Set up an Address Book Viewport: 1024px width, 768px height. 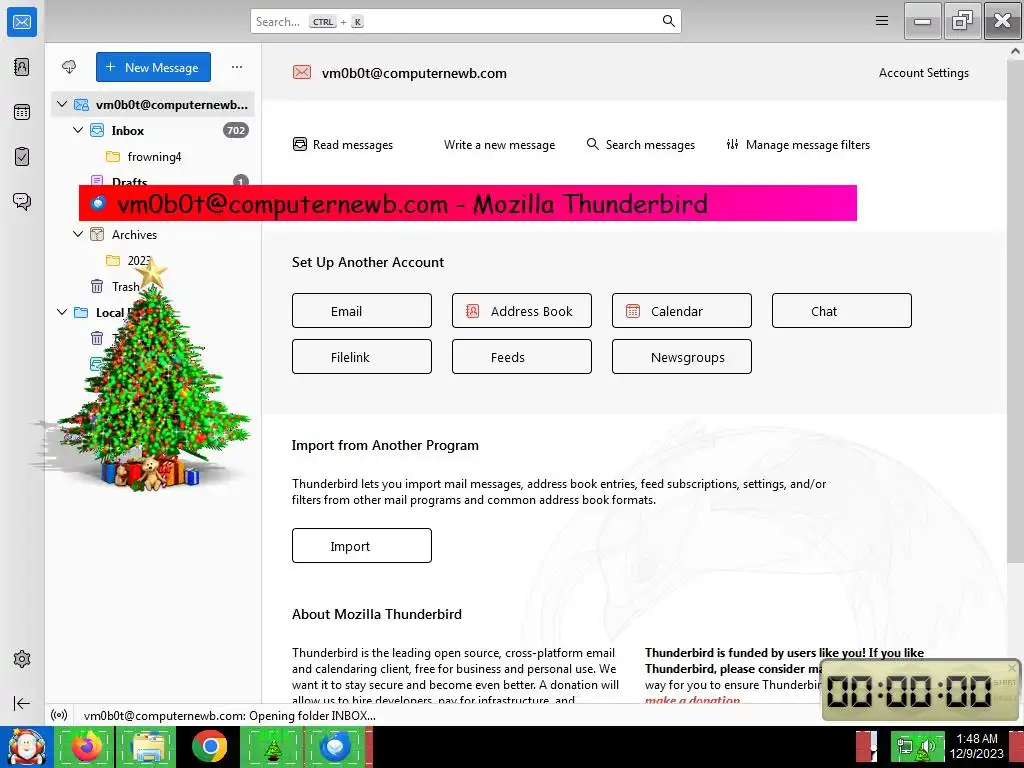522,311
